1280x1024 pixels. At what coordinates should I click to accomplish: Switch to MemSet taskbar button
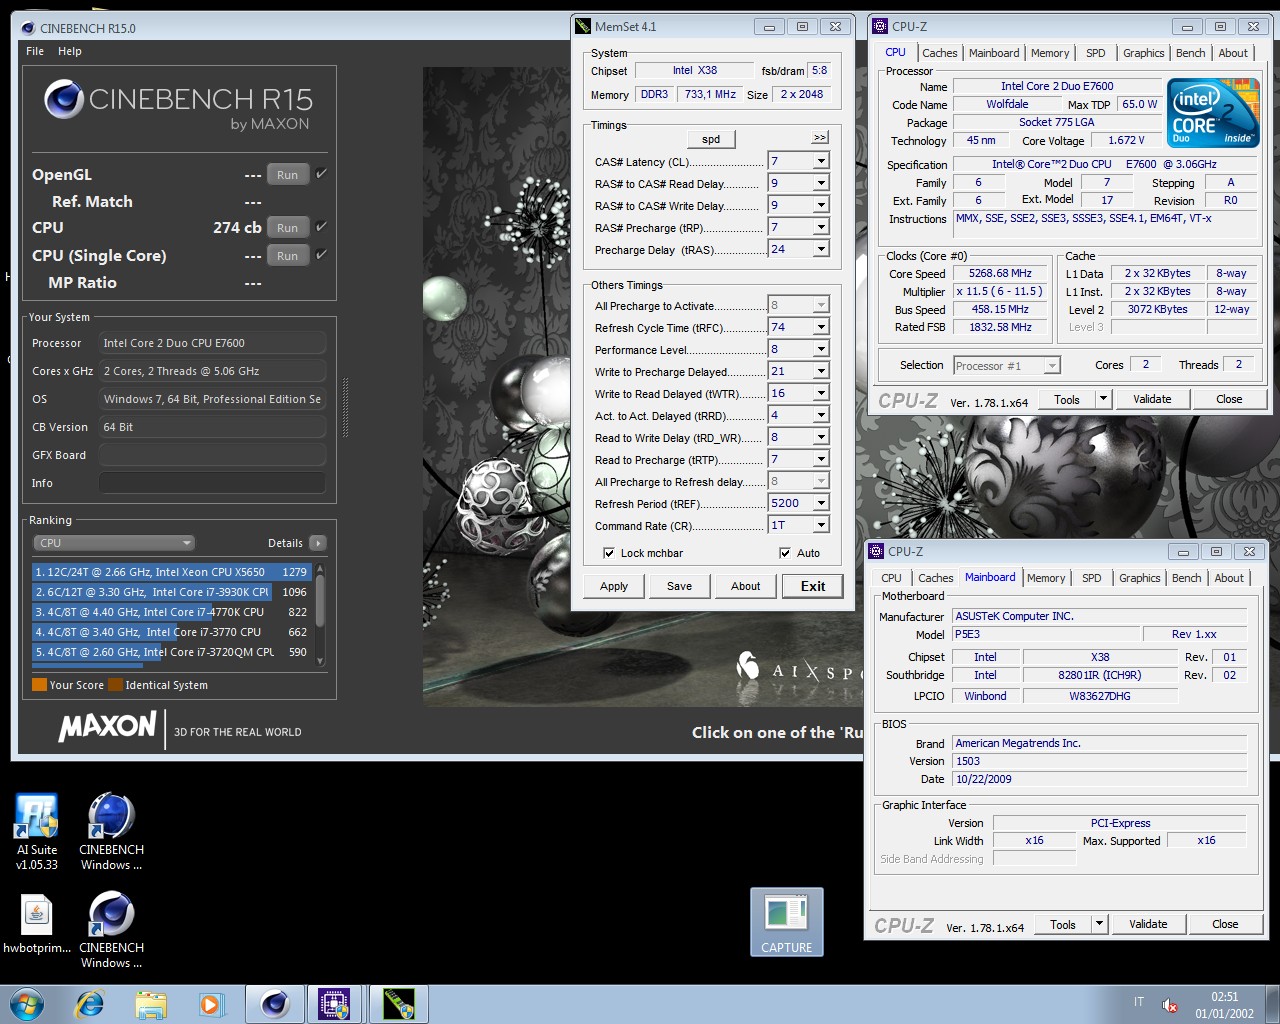pyautogui.click(x=398, y=1004)
